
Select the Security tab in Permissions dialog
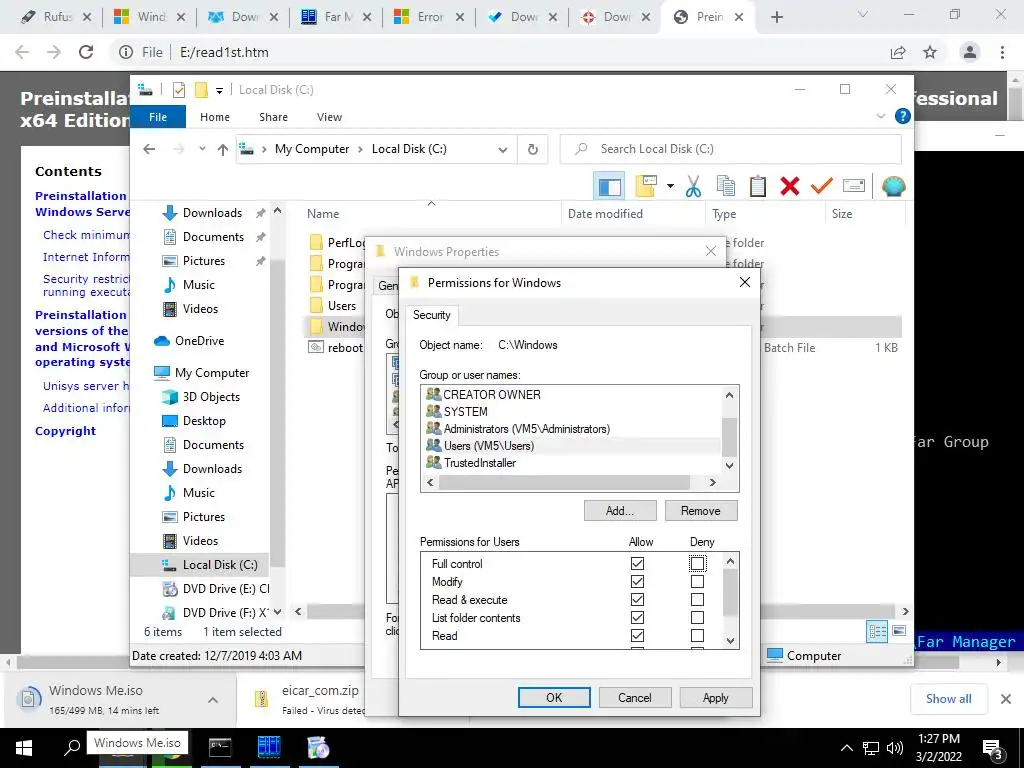[432, 315]
